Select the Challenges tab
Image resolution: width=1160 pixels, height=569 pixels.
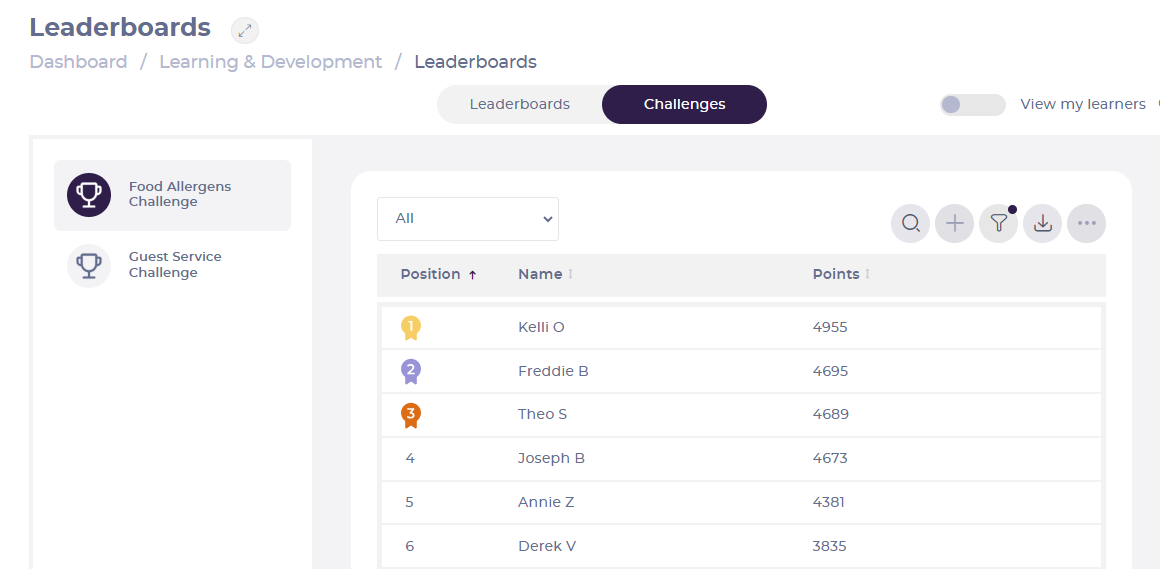[684, 104]
